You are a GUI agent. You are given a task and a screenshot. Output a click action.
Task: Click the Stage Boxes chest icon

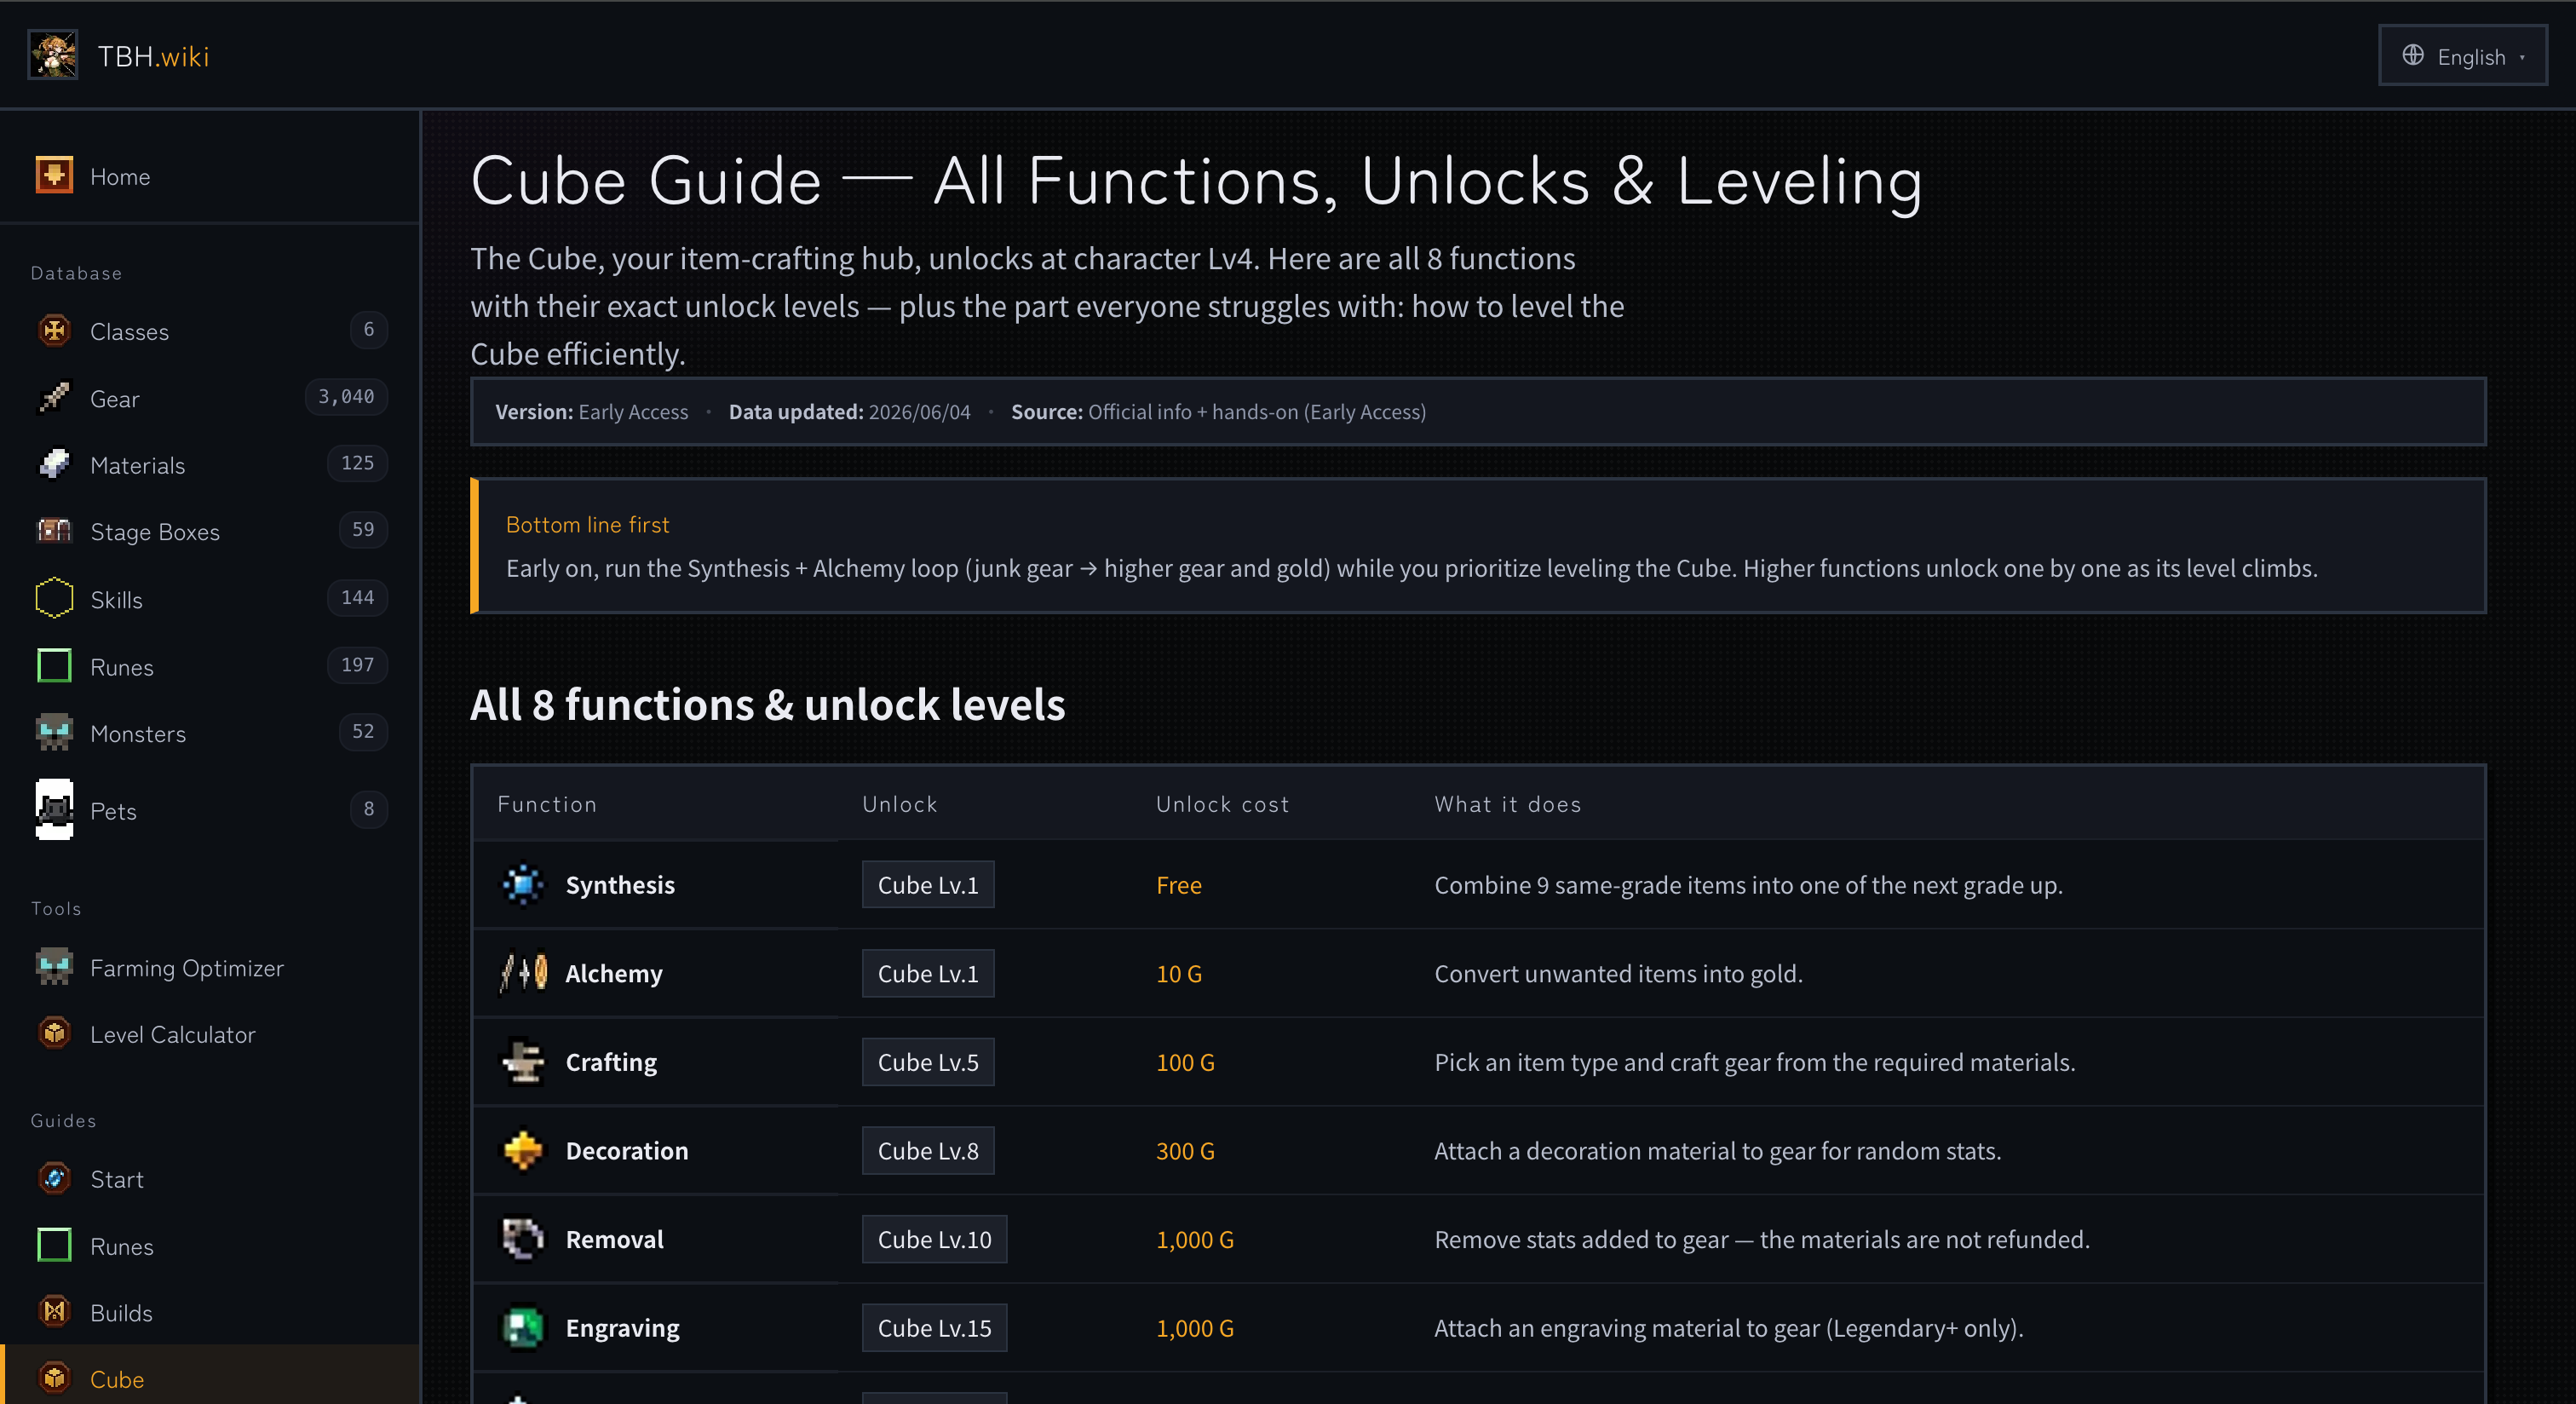(x=54, y=531)
